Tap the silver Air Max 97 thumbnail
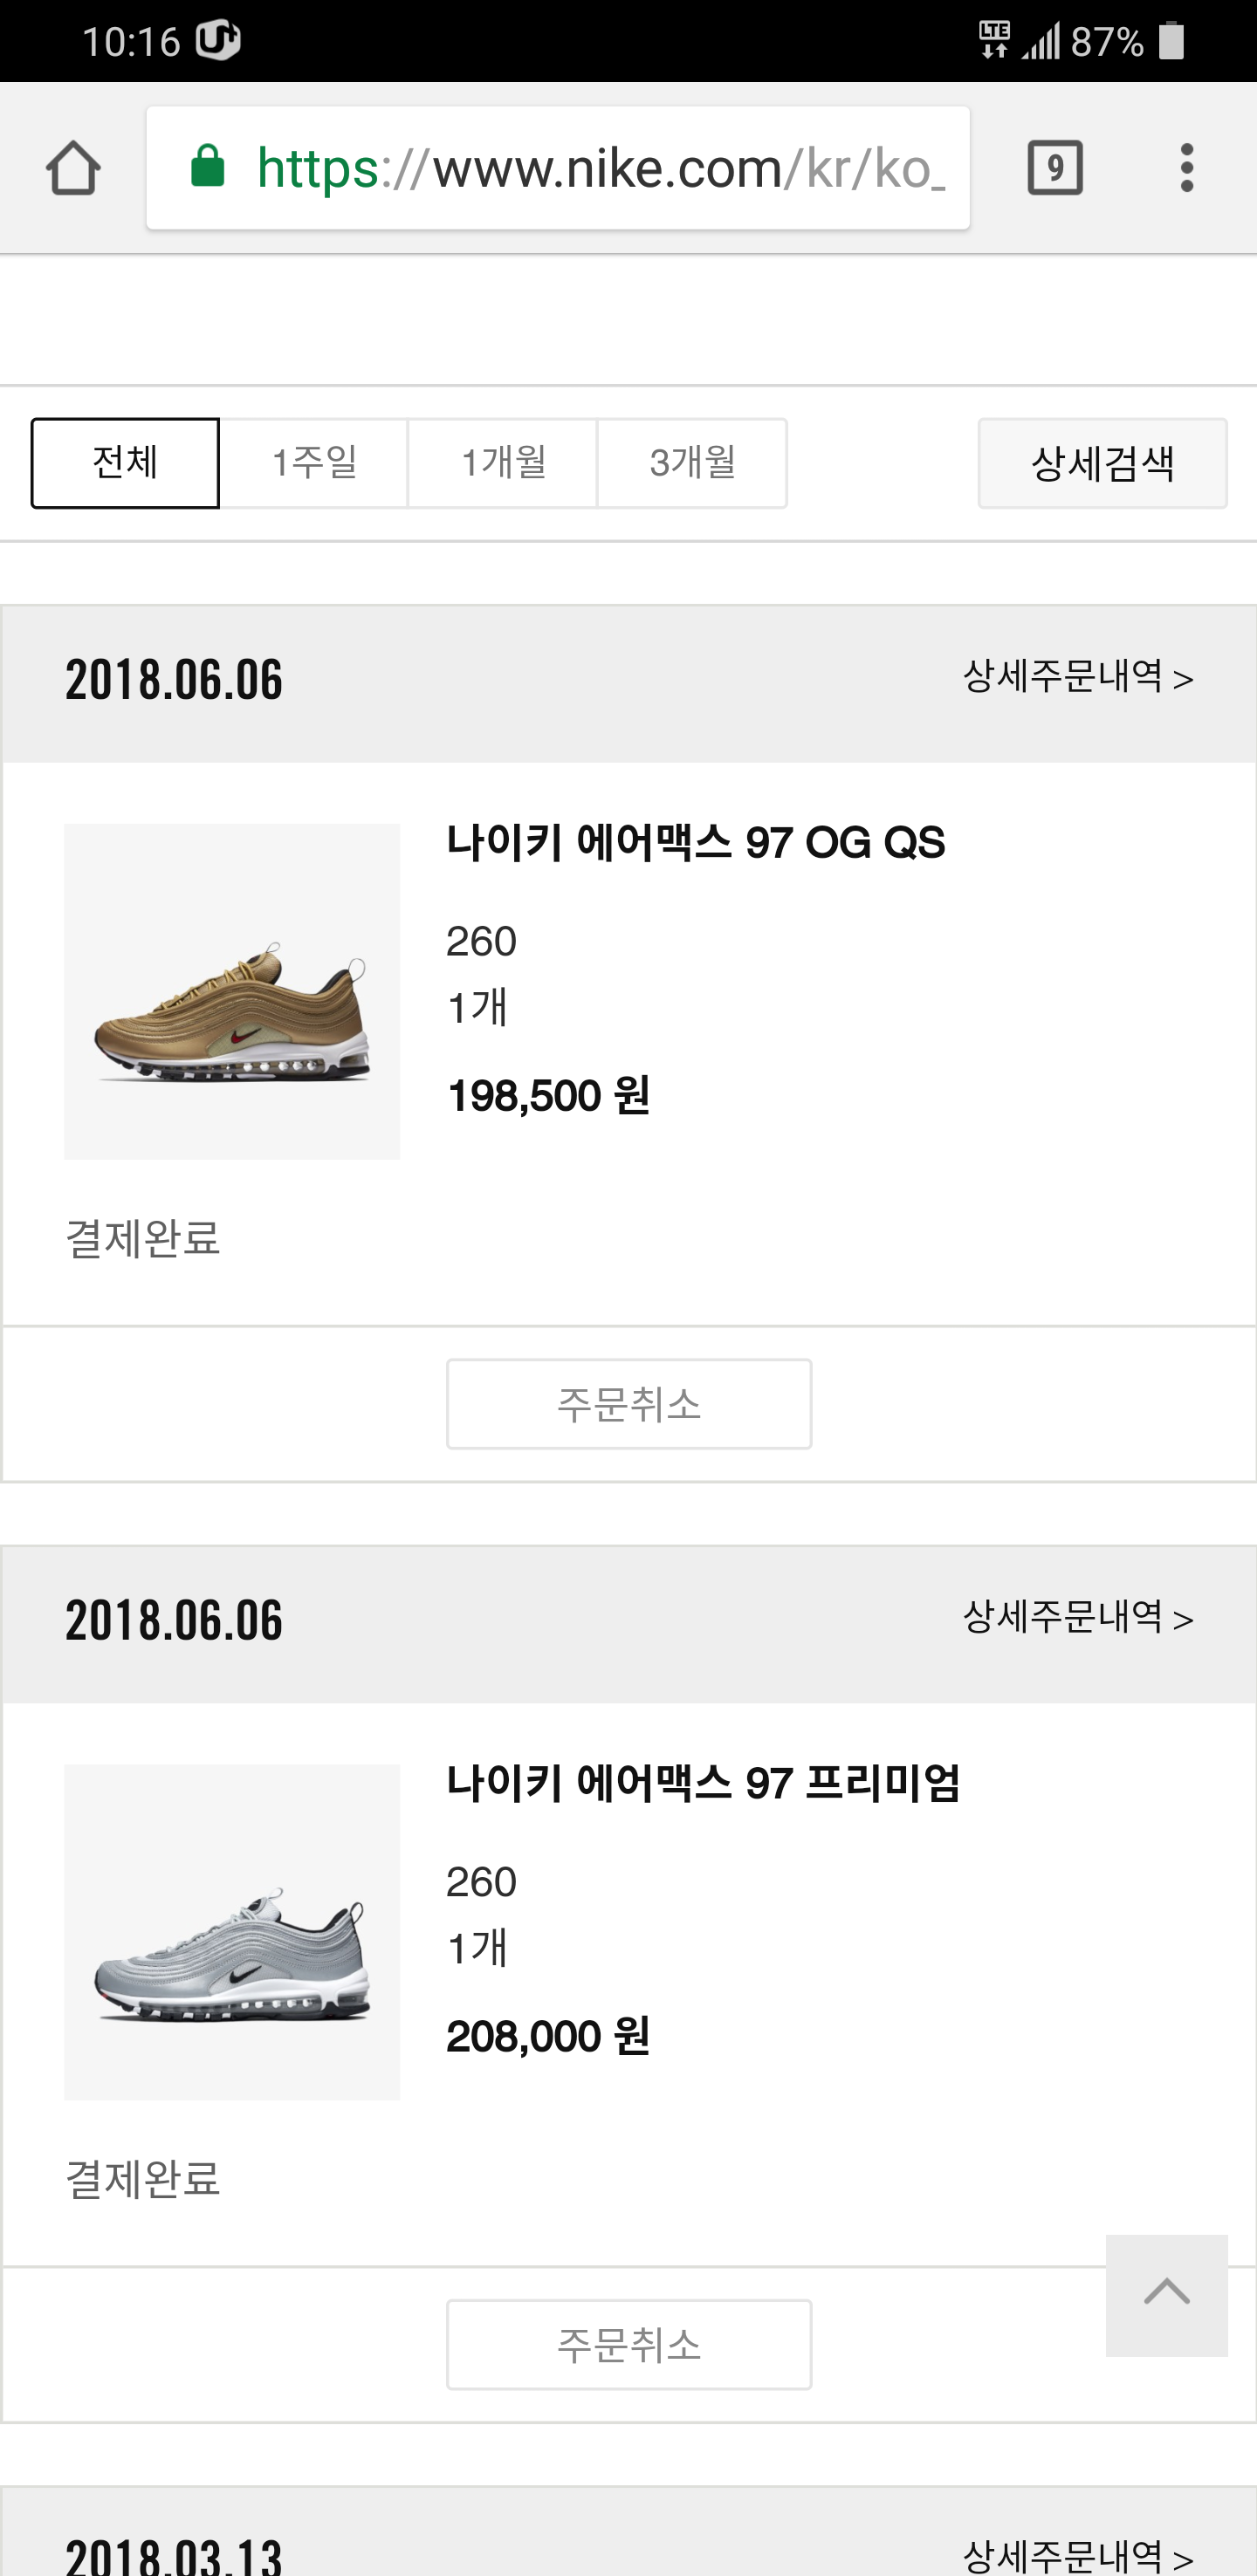The height and width of the screenshot is (2576, 1257). (232, 1932)
